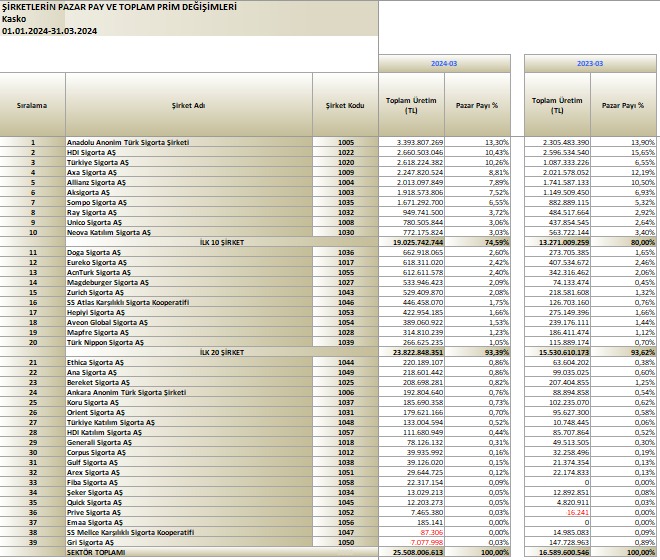Select the 'Mapfre Sigorta AŞ' company cell
The height and width of the screenshot is (560, 660).
tap(189, 332)
